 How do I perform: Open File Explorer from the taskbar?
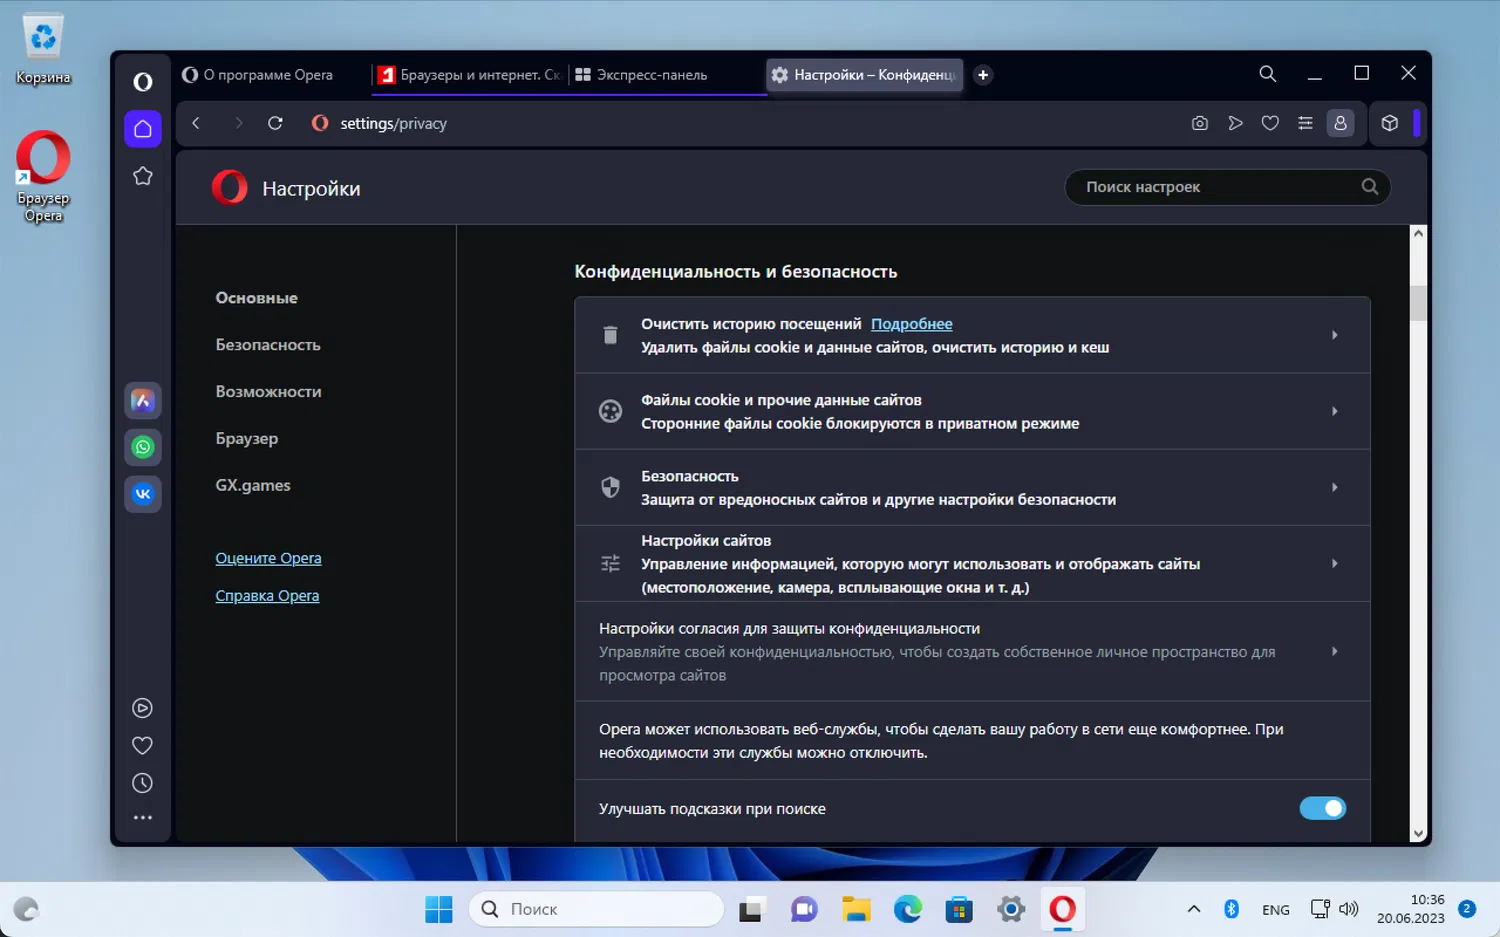[x=856, y=909]
